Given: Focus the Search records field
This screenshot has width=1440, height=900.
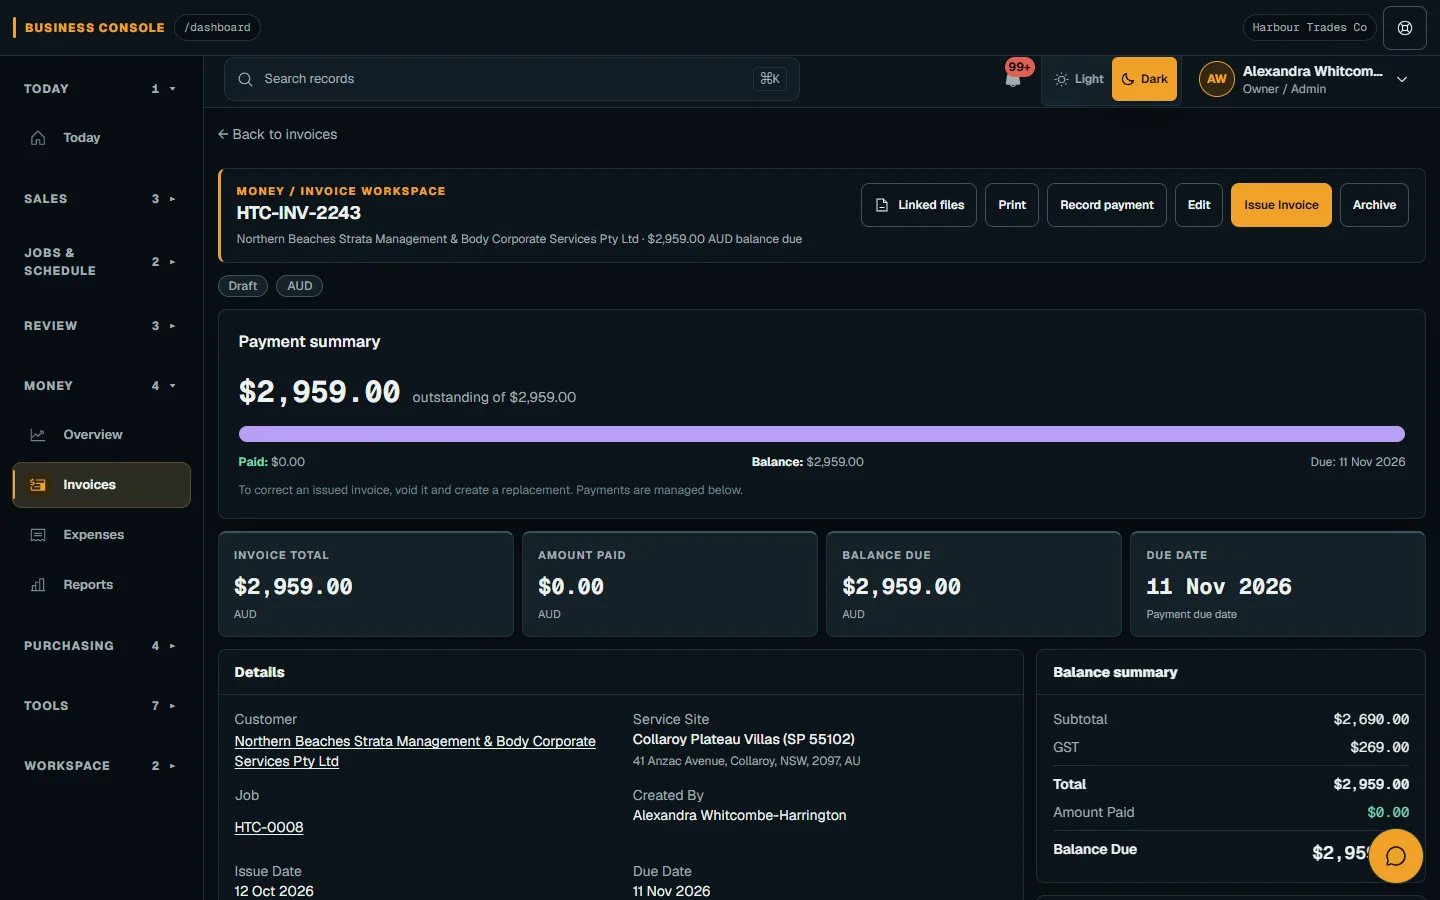Looking at the screenshot, I should click(x=512, y=79).
